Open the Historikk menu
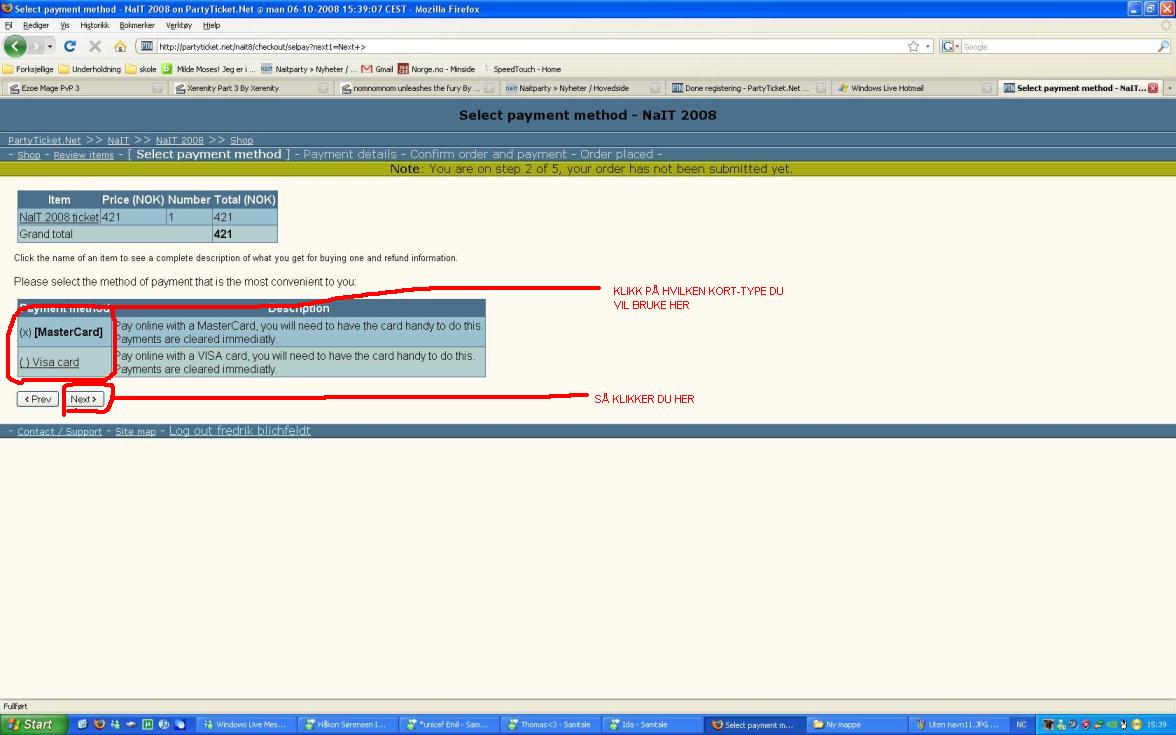This screenshot has width=1176, height=735. pyautogui.click(x=94, y=26)
